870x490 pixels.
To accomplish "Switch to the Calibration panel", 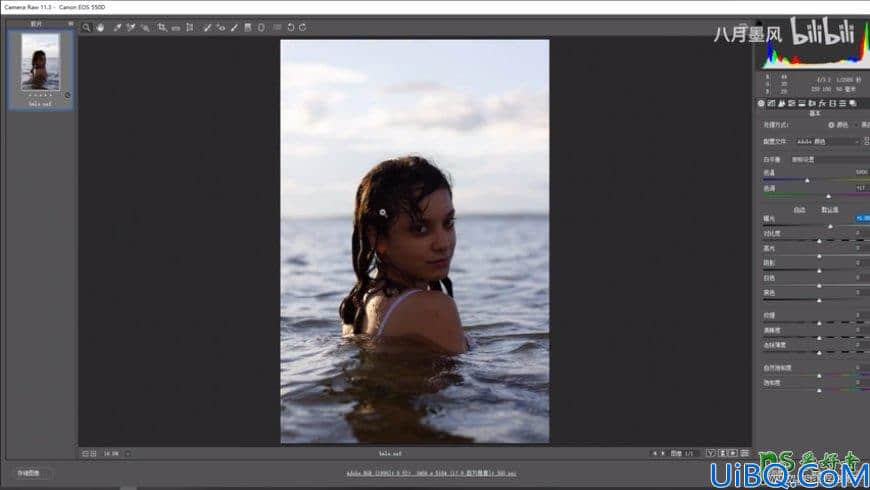I will click(x=833, y=103).
